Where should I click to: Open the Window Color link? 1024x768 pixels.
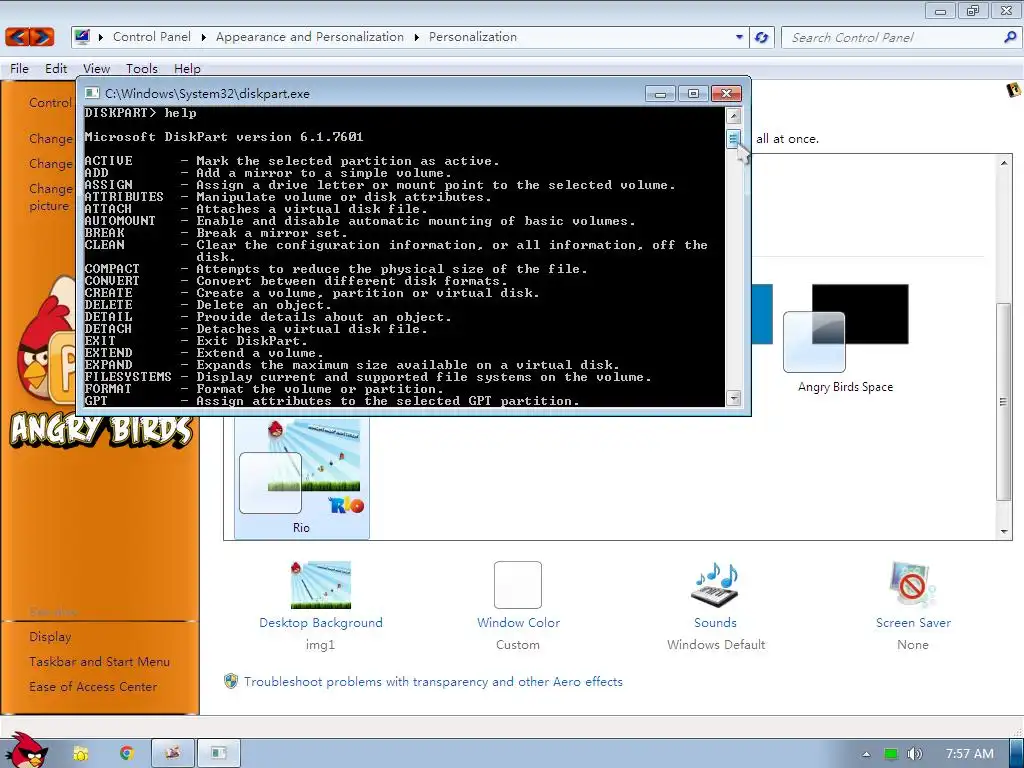(x=519, y=622)
